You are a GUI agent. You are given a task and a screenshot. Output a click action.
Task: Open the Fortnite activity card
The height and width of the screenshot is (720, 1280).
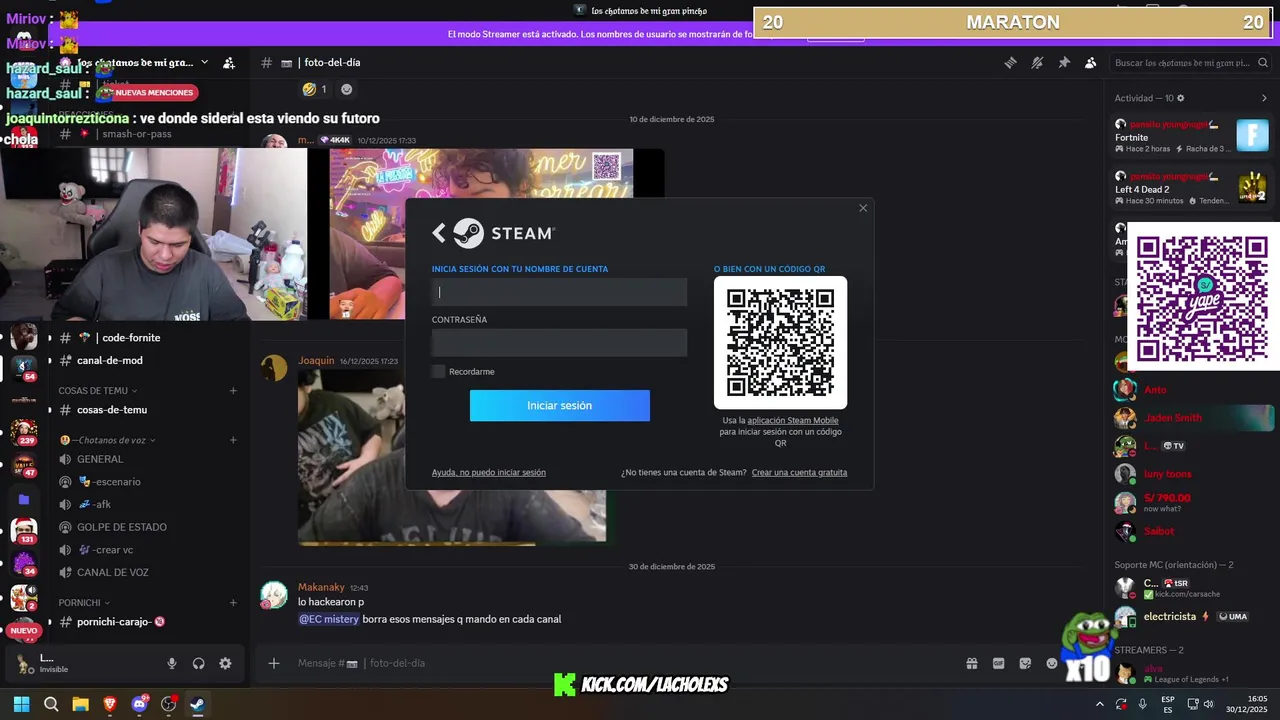pyautogui.click(x=1192, y=136)
